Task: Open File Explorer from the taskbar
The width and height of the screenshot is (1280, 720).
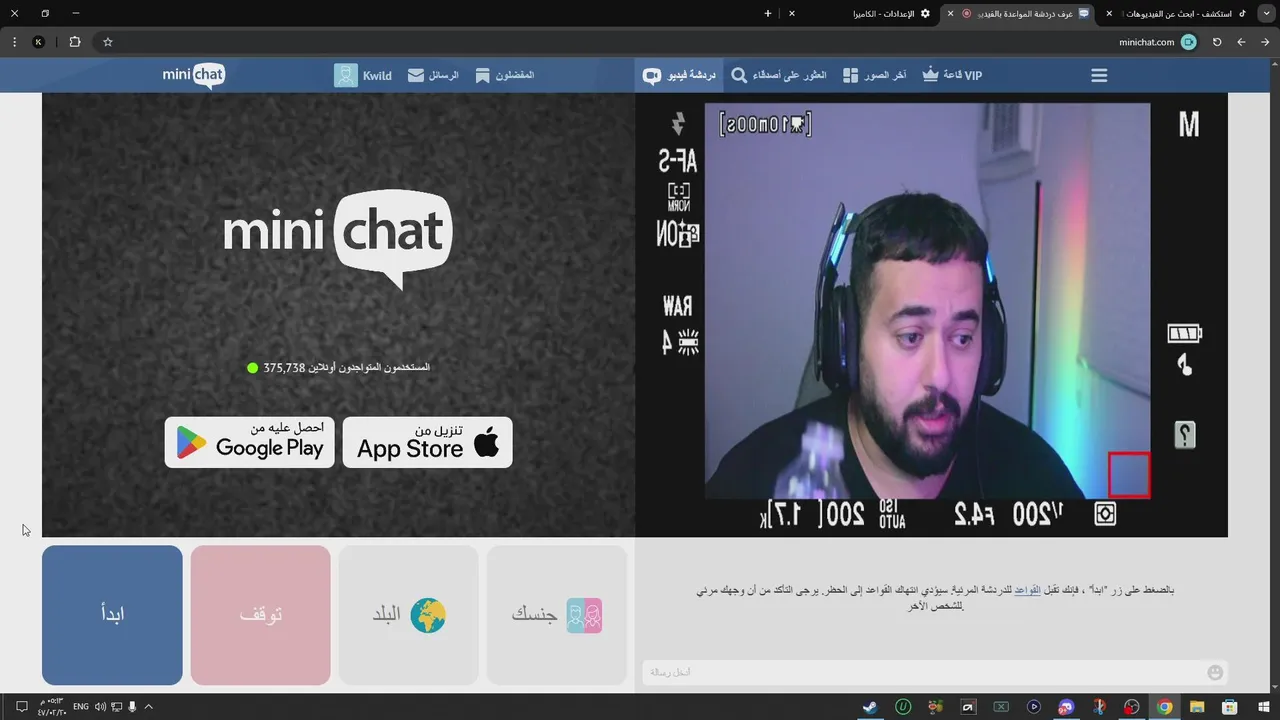Action: coord(1197,707)
